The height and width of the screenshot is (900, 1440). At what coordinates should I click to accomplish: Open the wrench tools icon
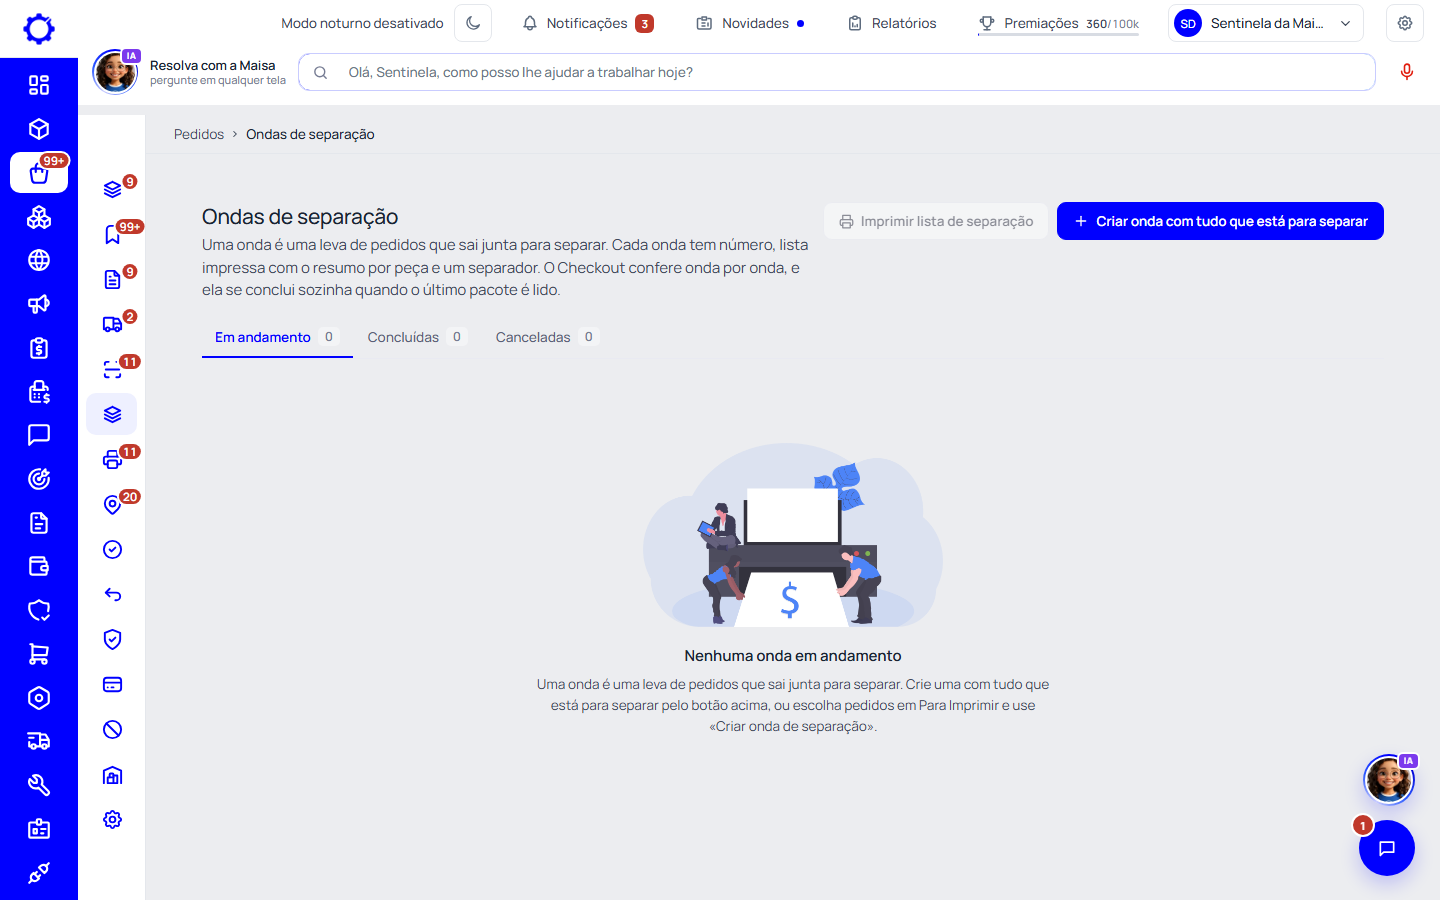click(39, 785)
